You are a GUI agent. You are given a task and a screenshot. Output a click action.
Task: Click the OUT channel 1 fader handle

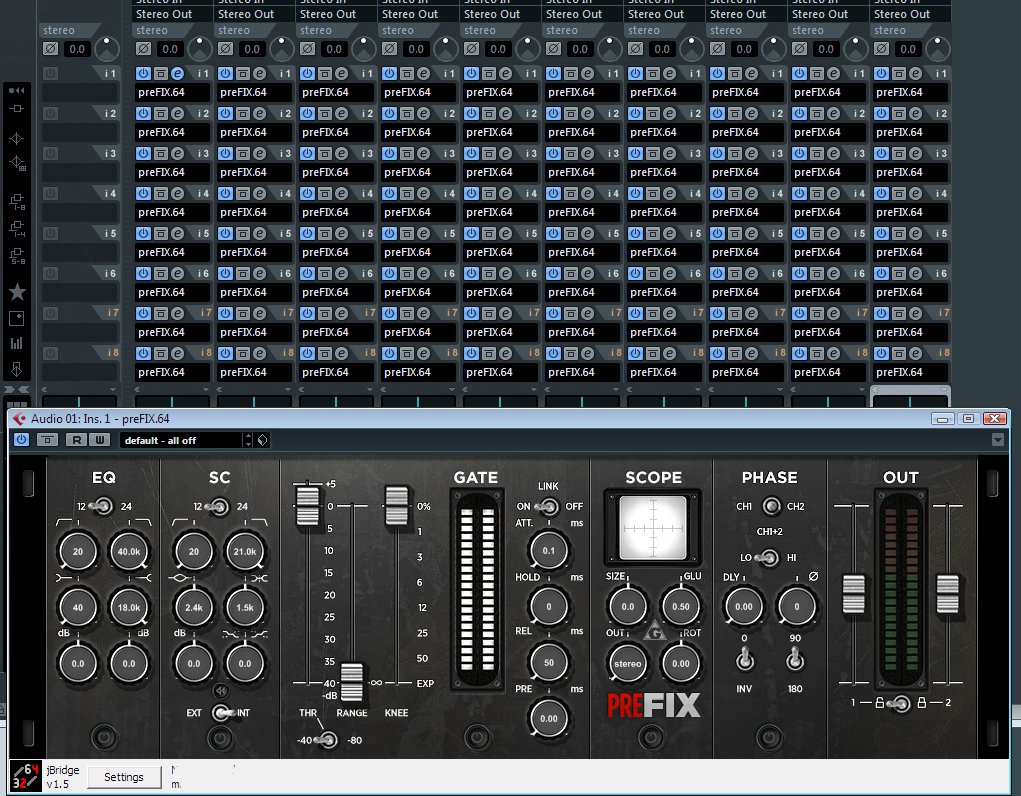point(853,593)
